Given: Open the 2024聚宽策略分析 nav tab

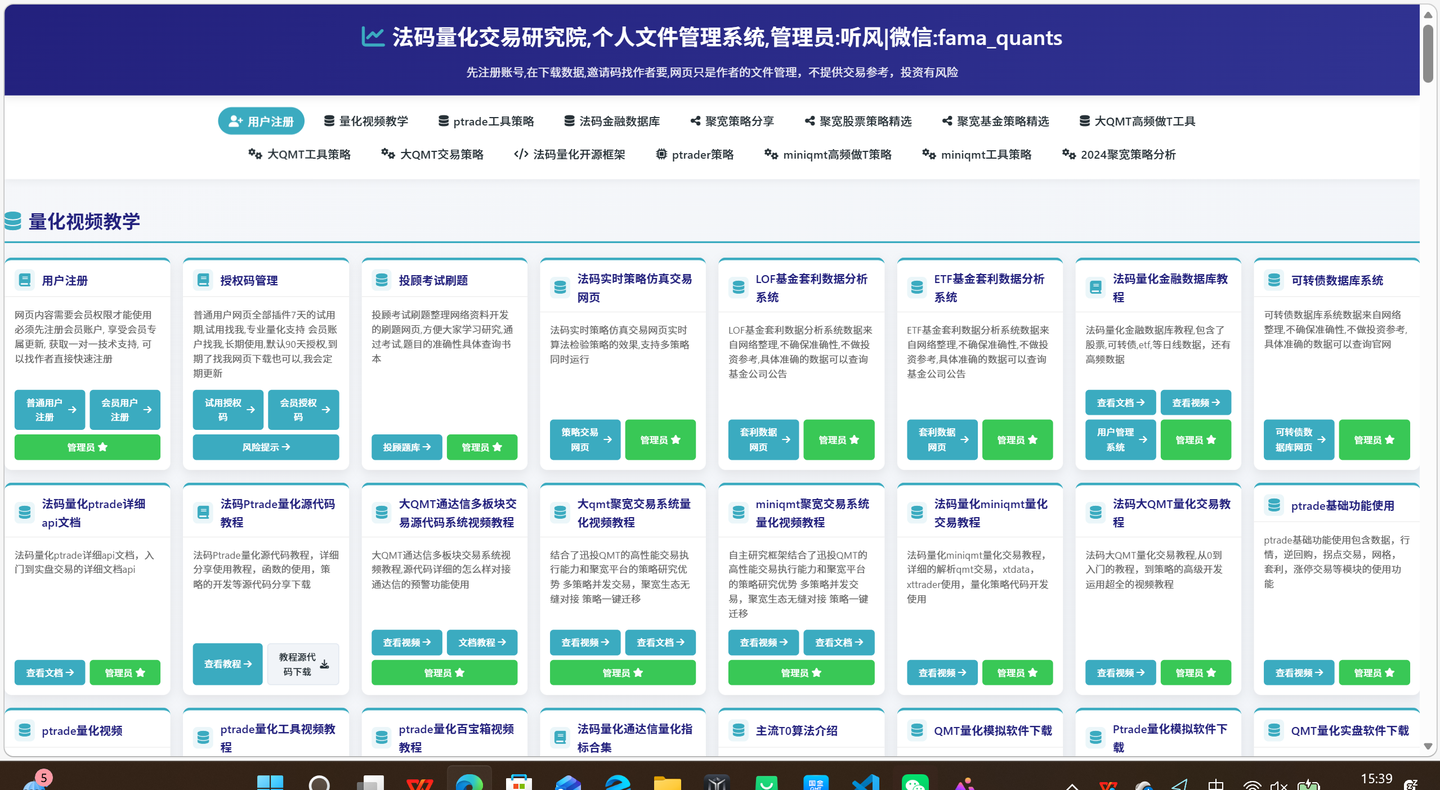Looking at the screenshot, I should (1118, 154).
